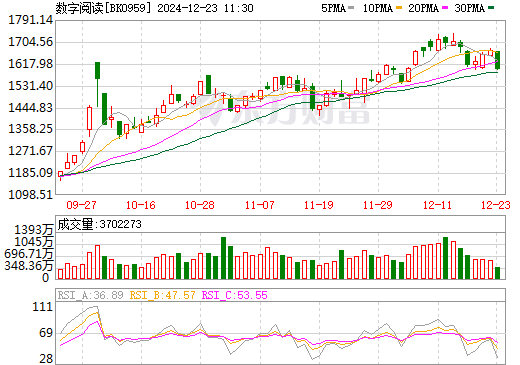The image size is (520, 365).
Task: Select the 11-07 date axis label
Action: (259, 205)
